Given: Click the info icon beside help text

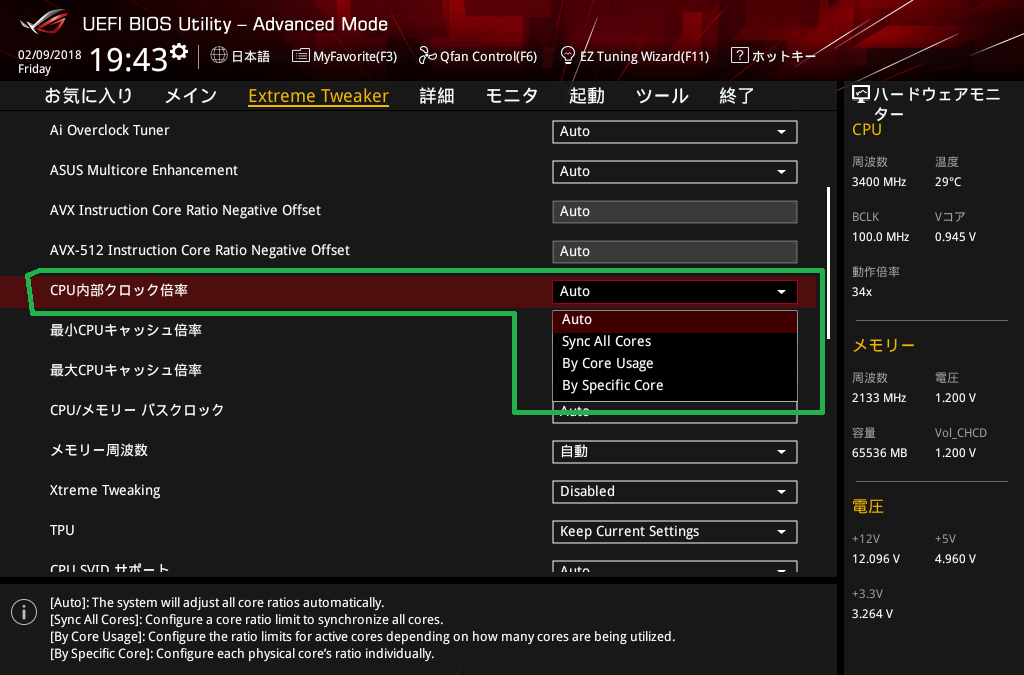Looking at the screenshot, I should click(24, 612).
